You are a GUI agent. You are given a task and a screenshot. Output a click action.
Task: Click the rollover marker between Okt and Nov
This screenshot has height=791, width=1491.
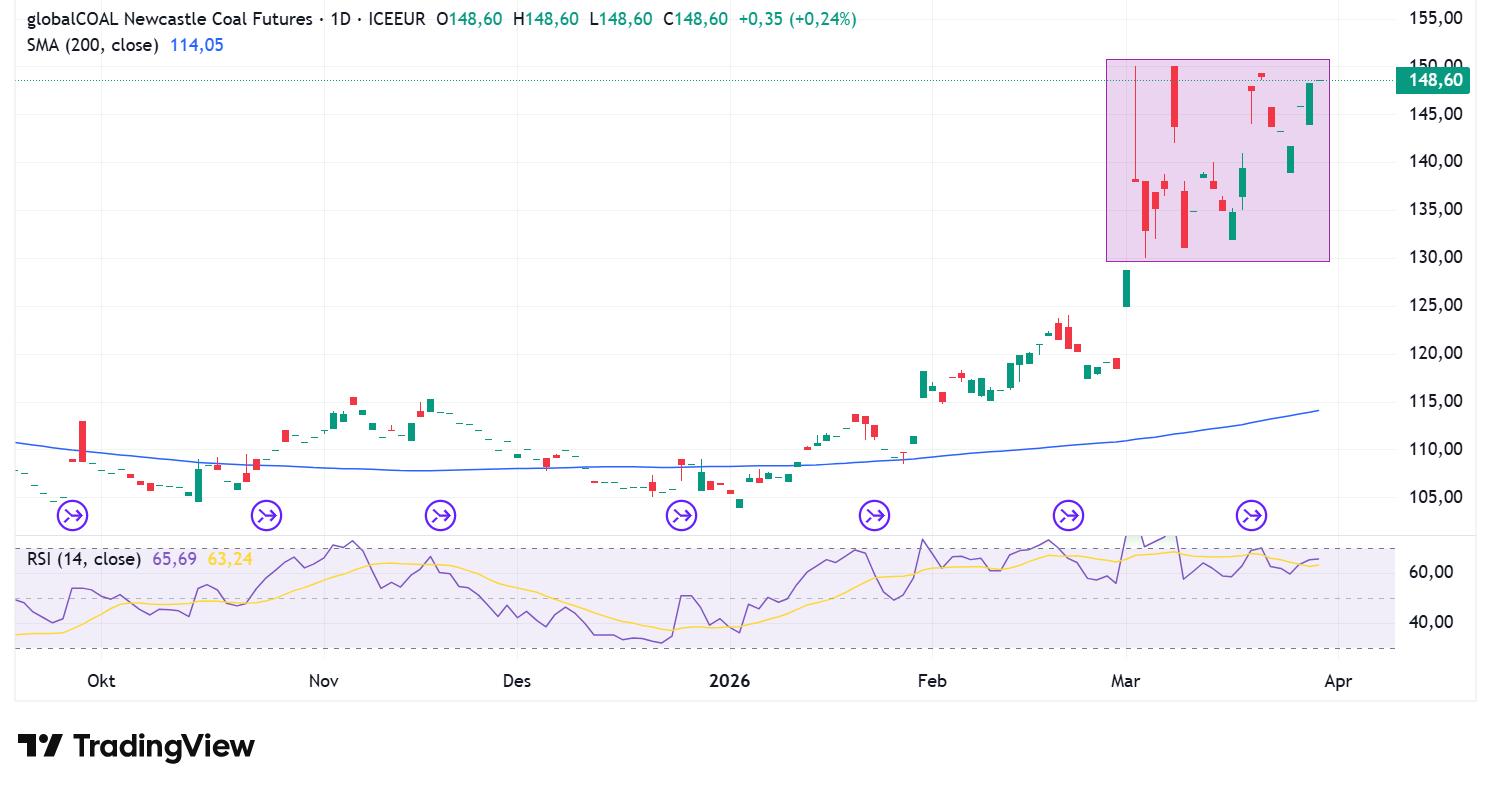266,516
